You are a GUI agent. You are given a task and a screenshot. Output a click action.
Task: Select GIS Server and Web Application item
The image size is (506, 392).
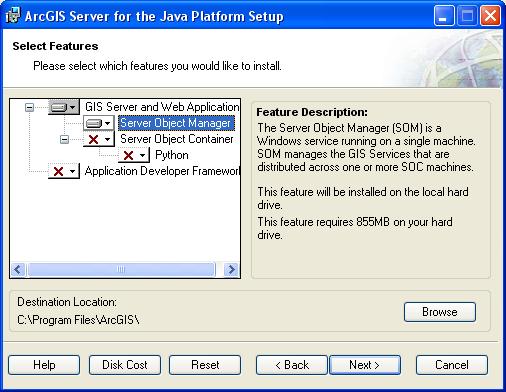[162, 107]
